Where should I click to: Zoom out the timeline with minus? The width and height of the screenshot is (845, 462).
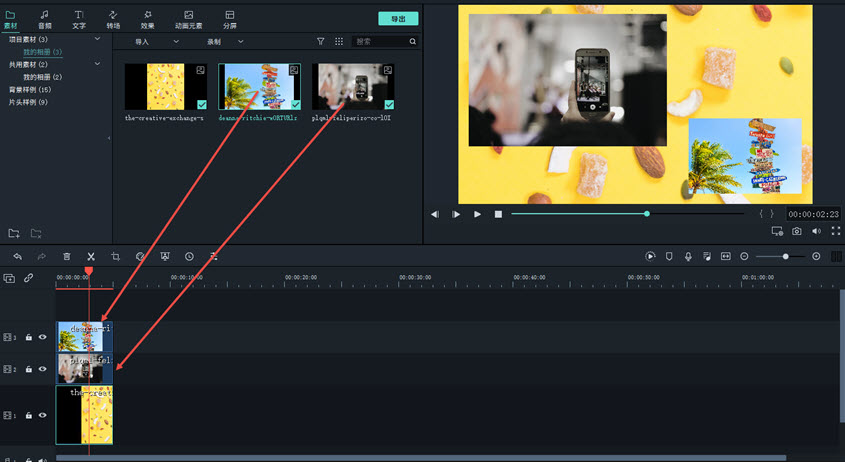[744, 257]
